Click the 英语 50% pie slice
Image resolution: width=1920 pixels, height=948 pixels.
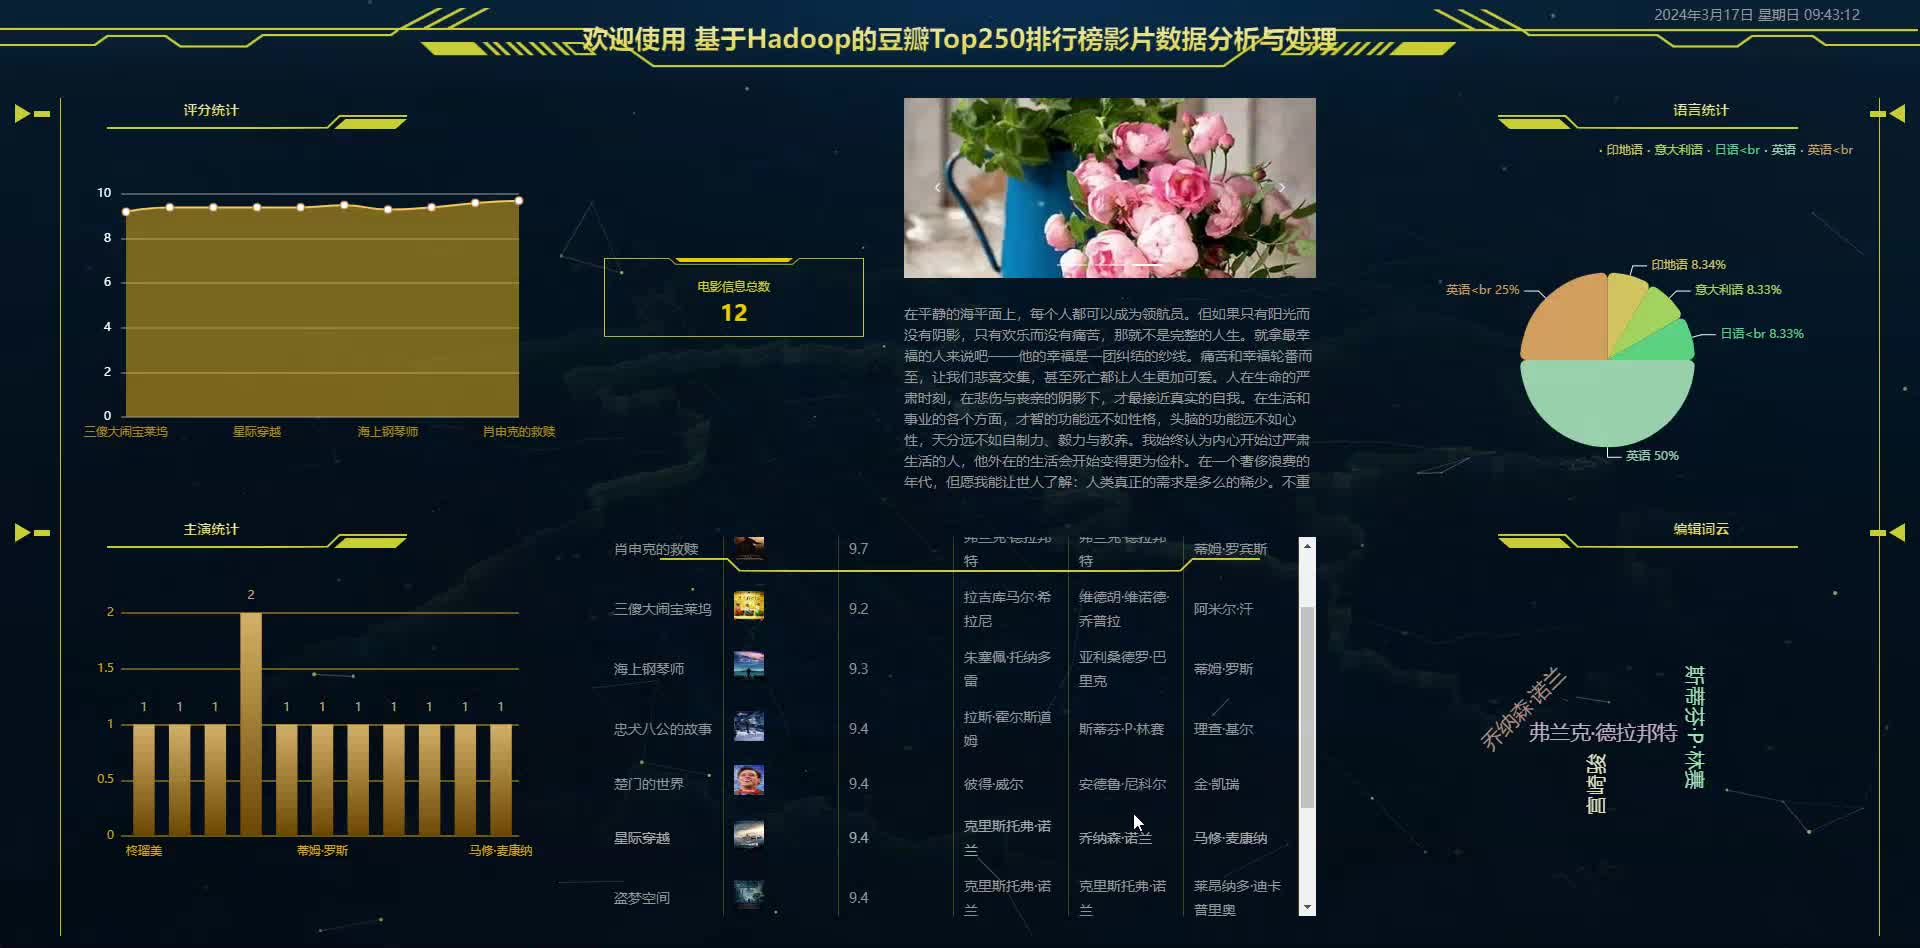point(1607,405)
